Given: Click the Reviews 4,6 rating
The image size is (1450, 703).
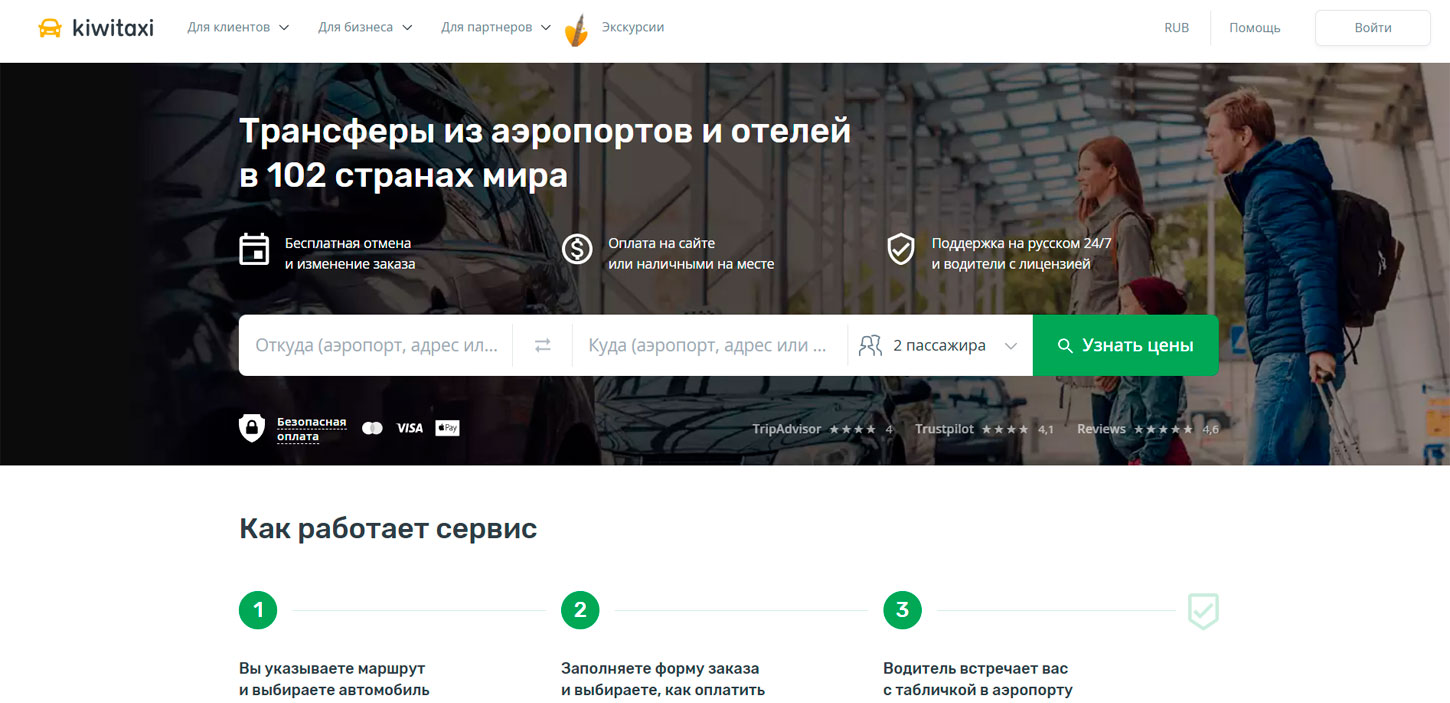Looking at the screenshot, I should 1148,429.
